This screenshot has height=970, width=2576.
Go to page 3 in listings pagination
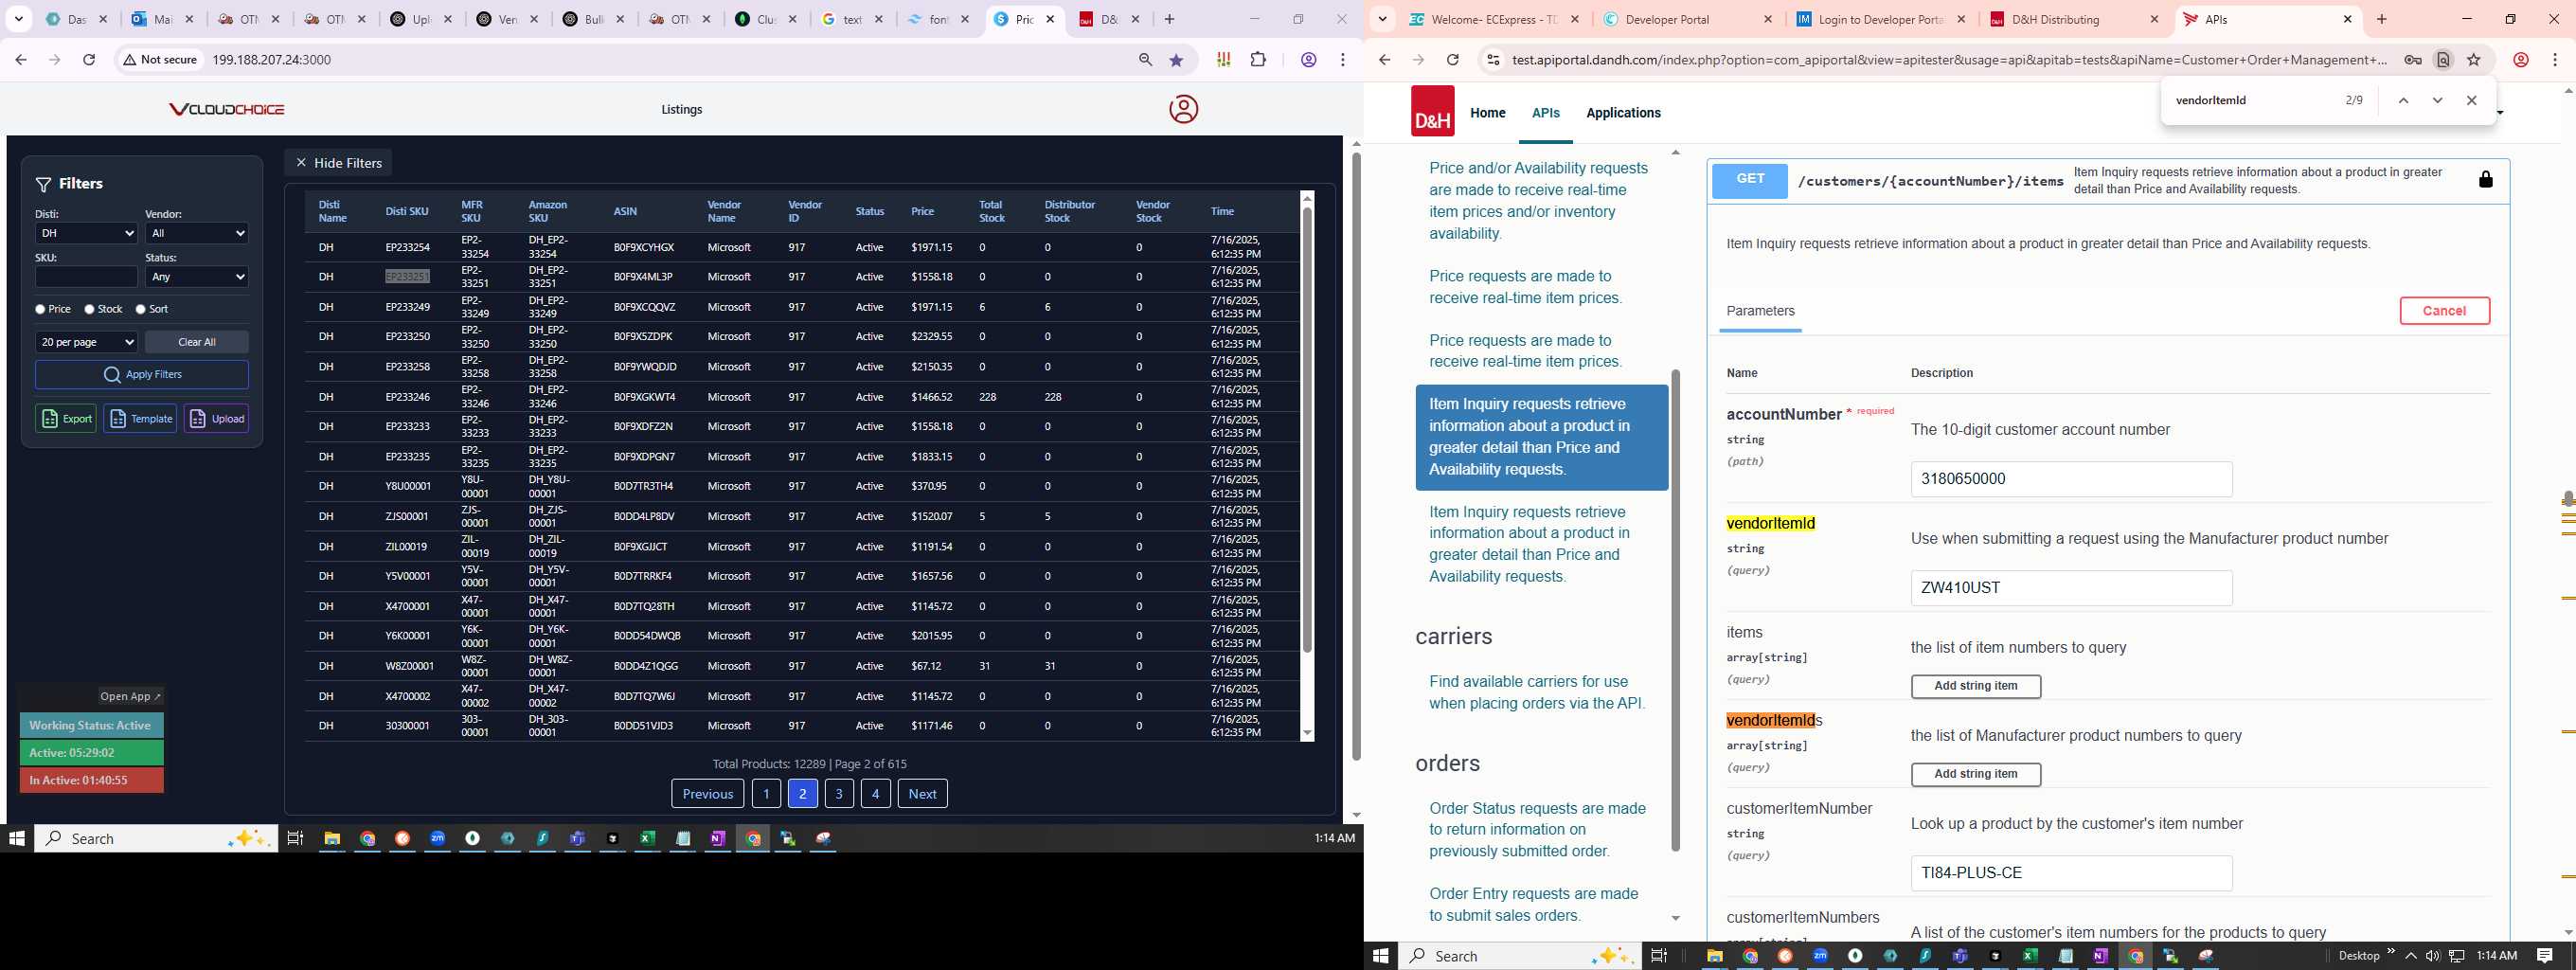(x=839, y=794)
